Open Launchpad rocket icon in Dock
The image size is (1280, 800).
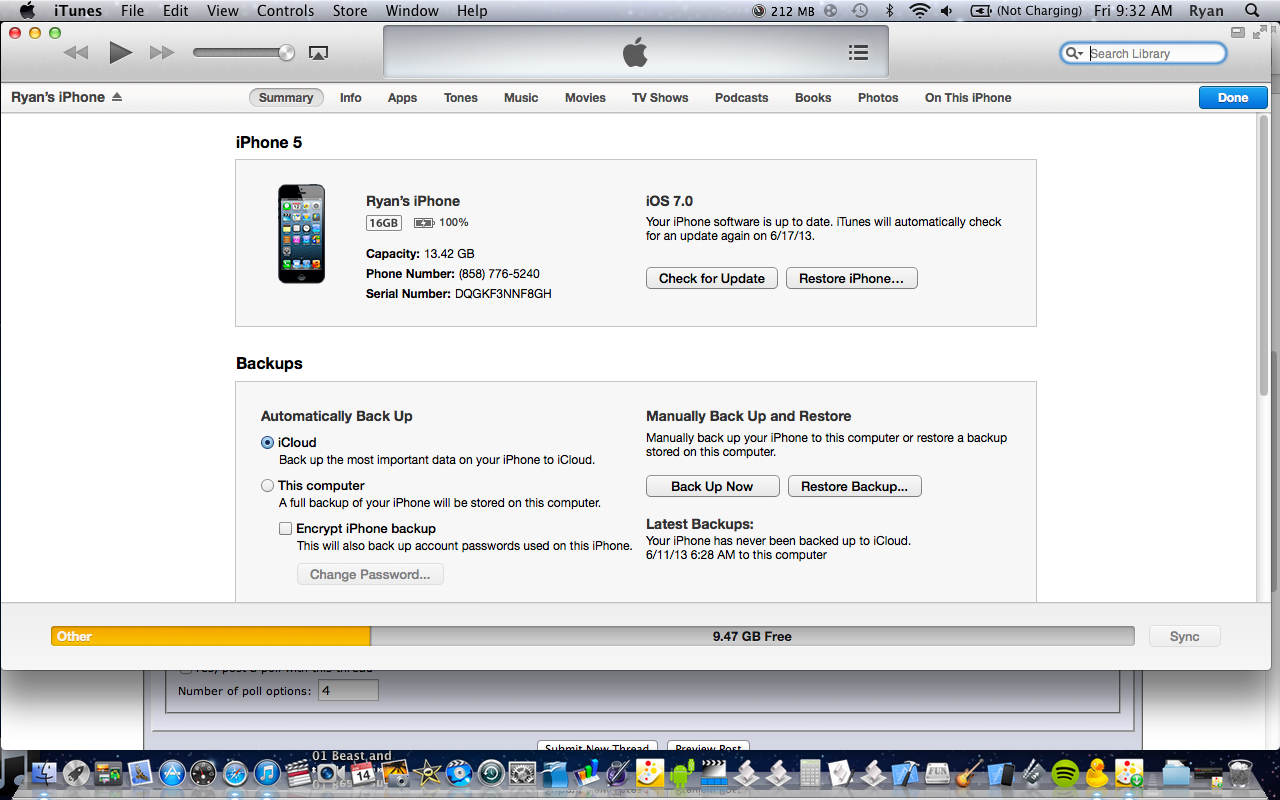tap(76, 773)
